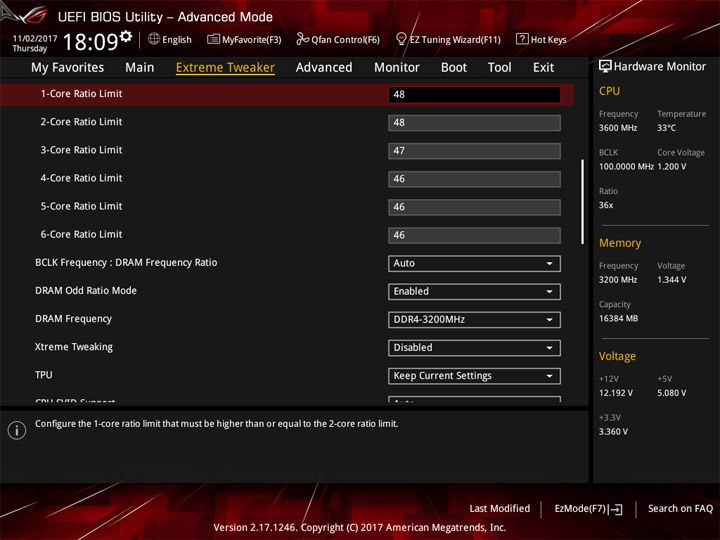This screenshot has height=540, width=720.
Task: Select the 1-Core Ratio Limit label
Action: [x=81, y=94]
